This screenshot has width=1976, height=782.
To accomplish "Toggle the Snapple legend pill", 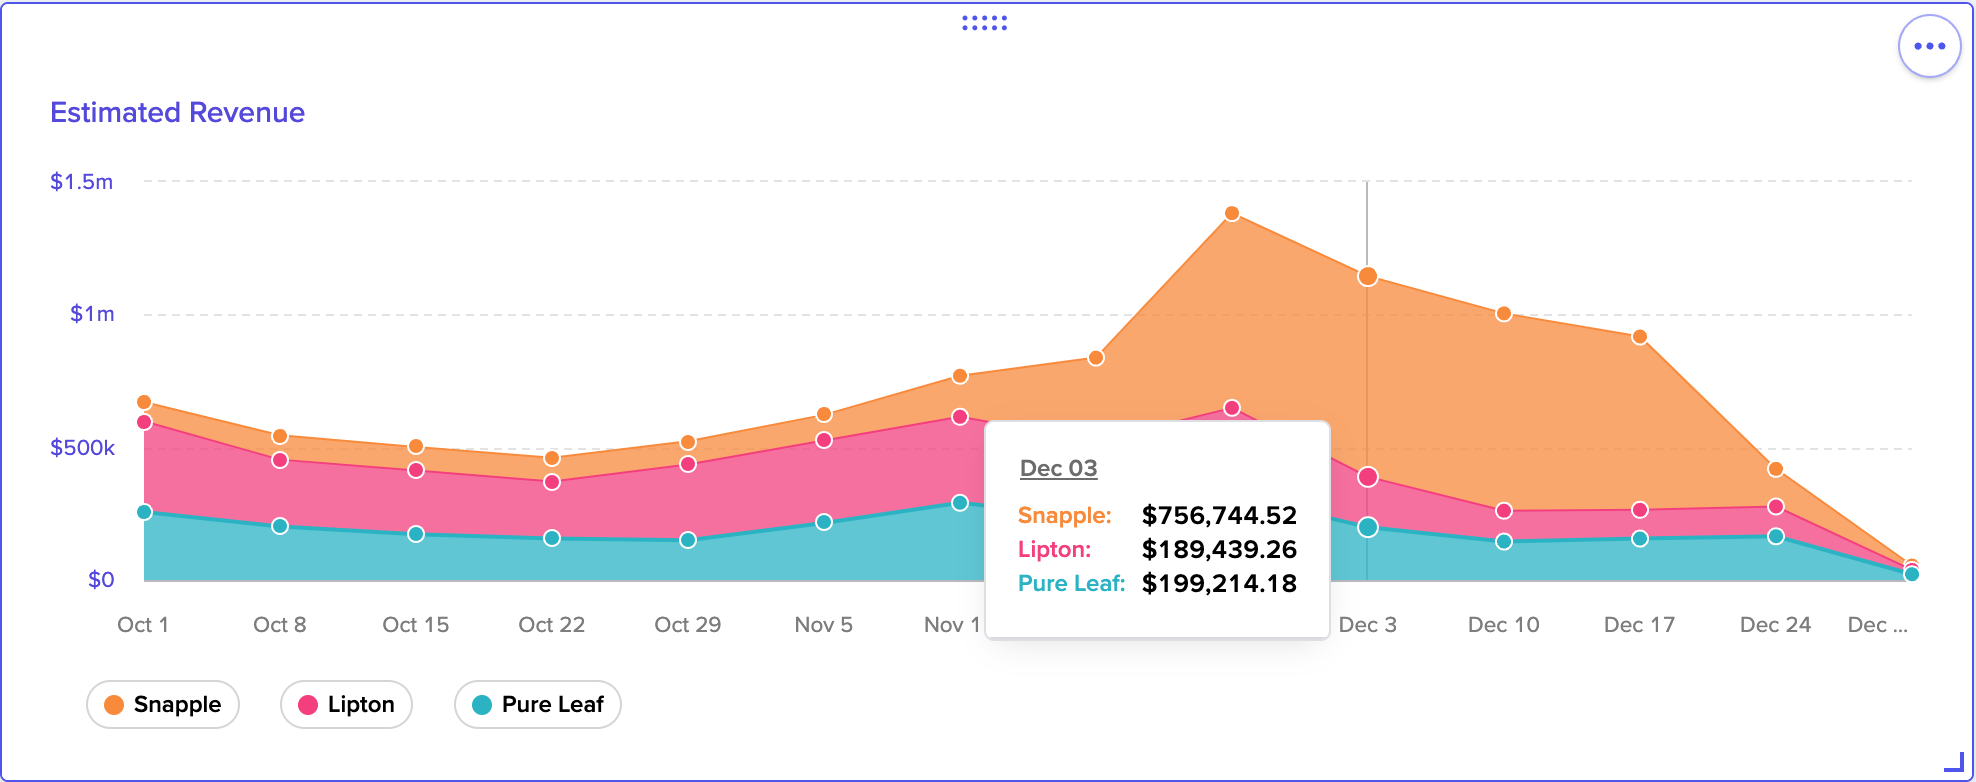I will click(163, 704).
